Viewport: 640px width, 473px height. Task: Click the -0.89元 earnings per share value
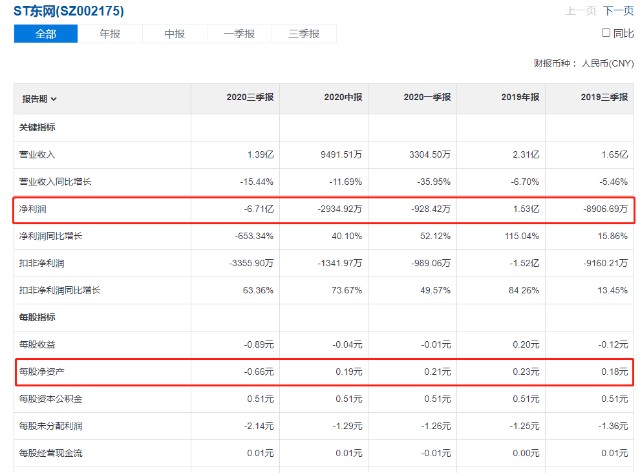(x=259, y=344)
